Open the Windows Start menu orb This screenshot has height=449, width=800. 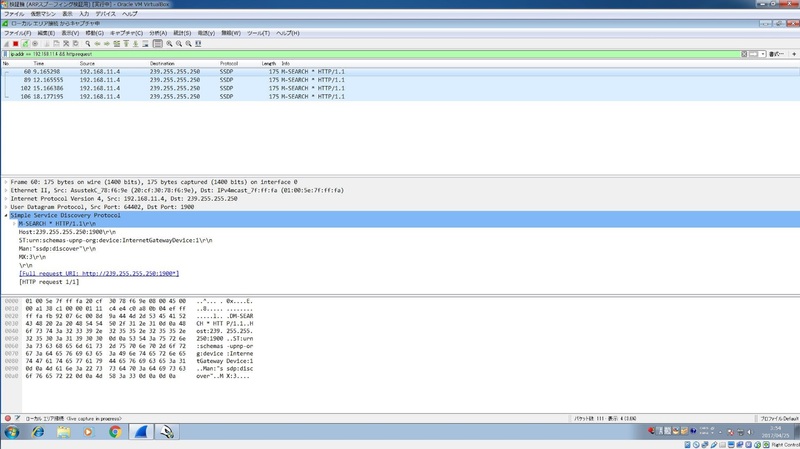pos(12,432)
